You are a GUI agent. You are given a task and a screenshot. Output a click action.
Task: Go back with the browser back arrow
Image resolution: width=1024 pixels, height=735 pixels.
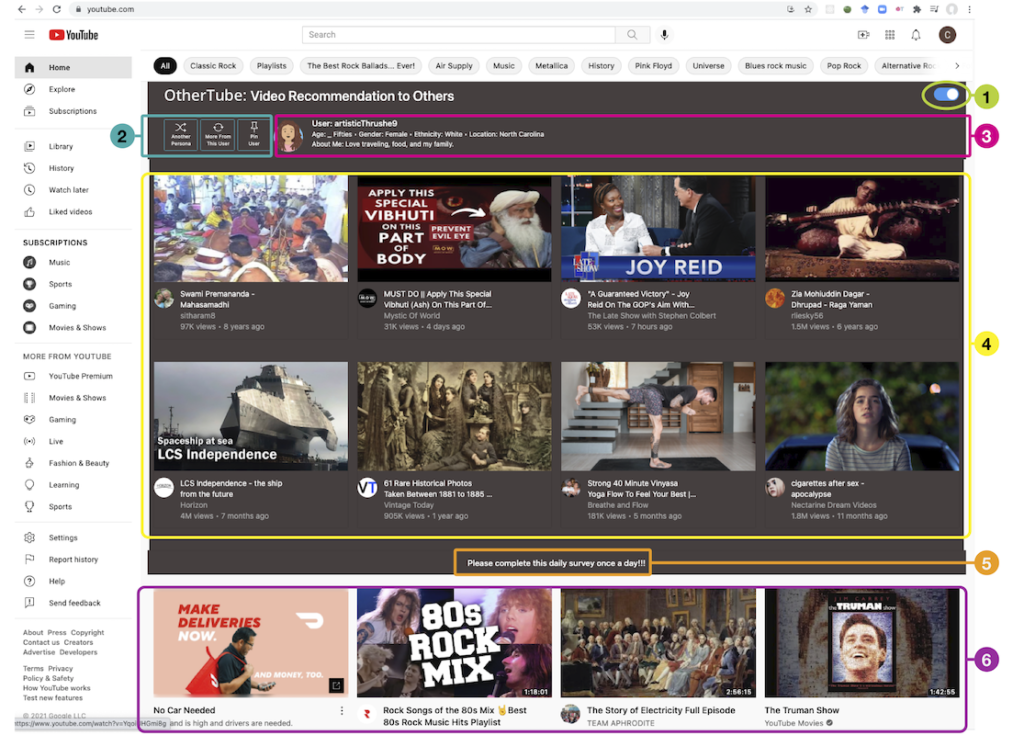pos(22,9)
